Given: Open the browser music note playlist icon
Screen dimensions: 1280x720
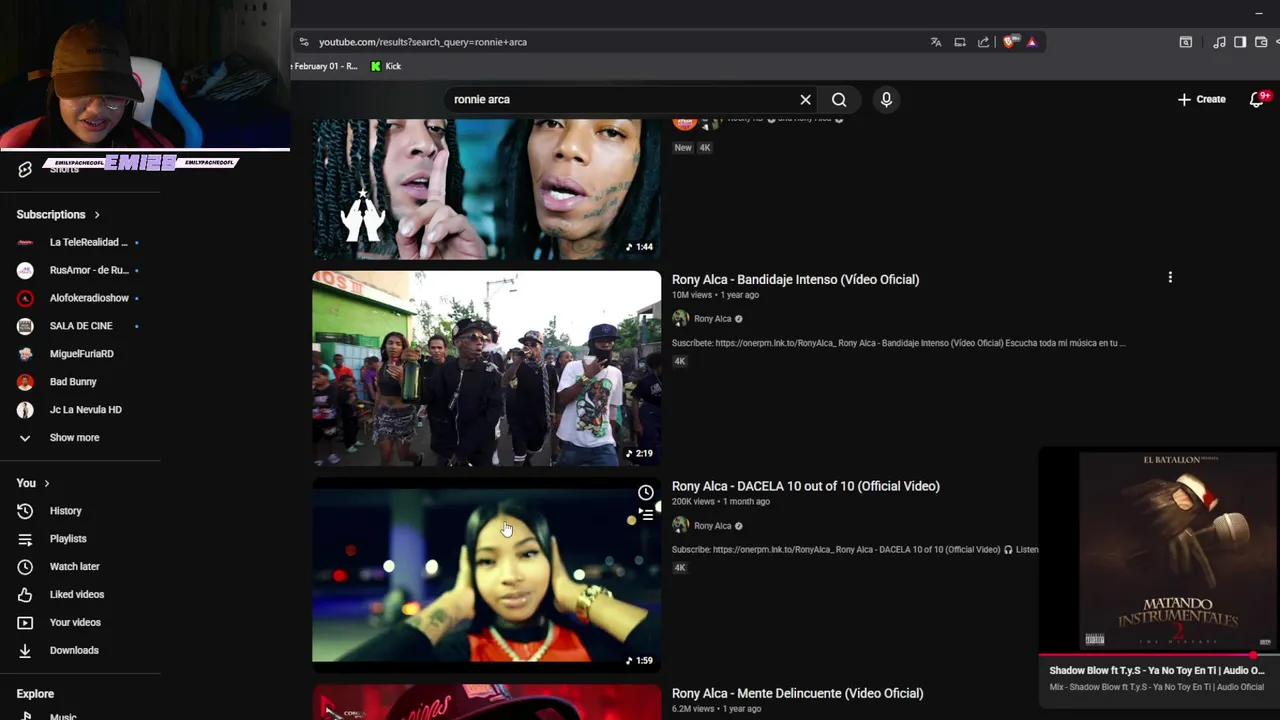Looking at the screenshot, I should click(1219, 42).
